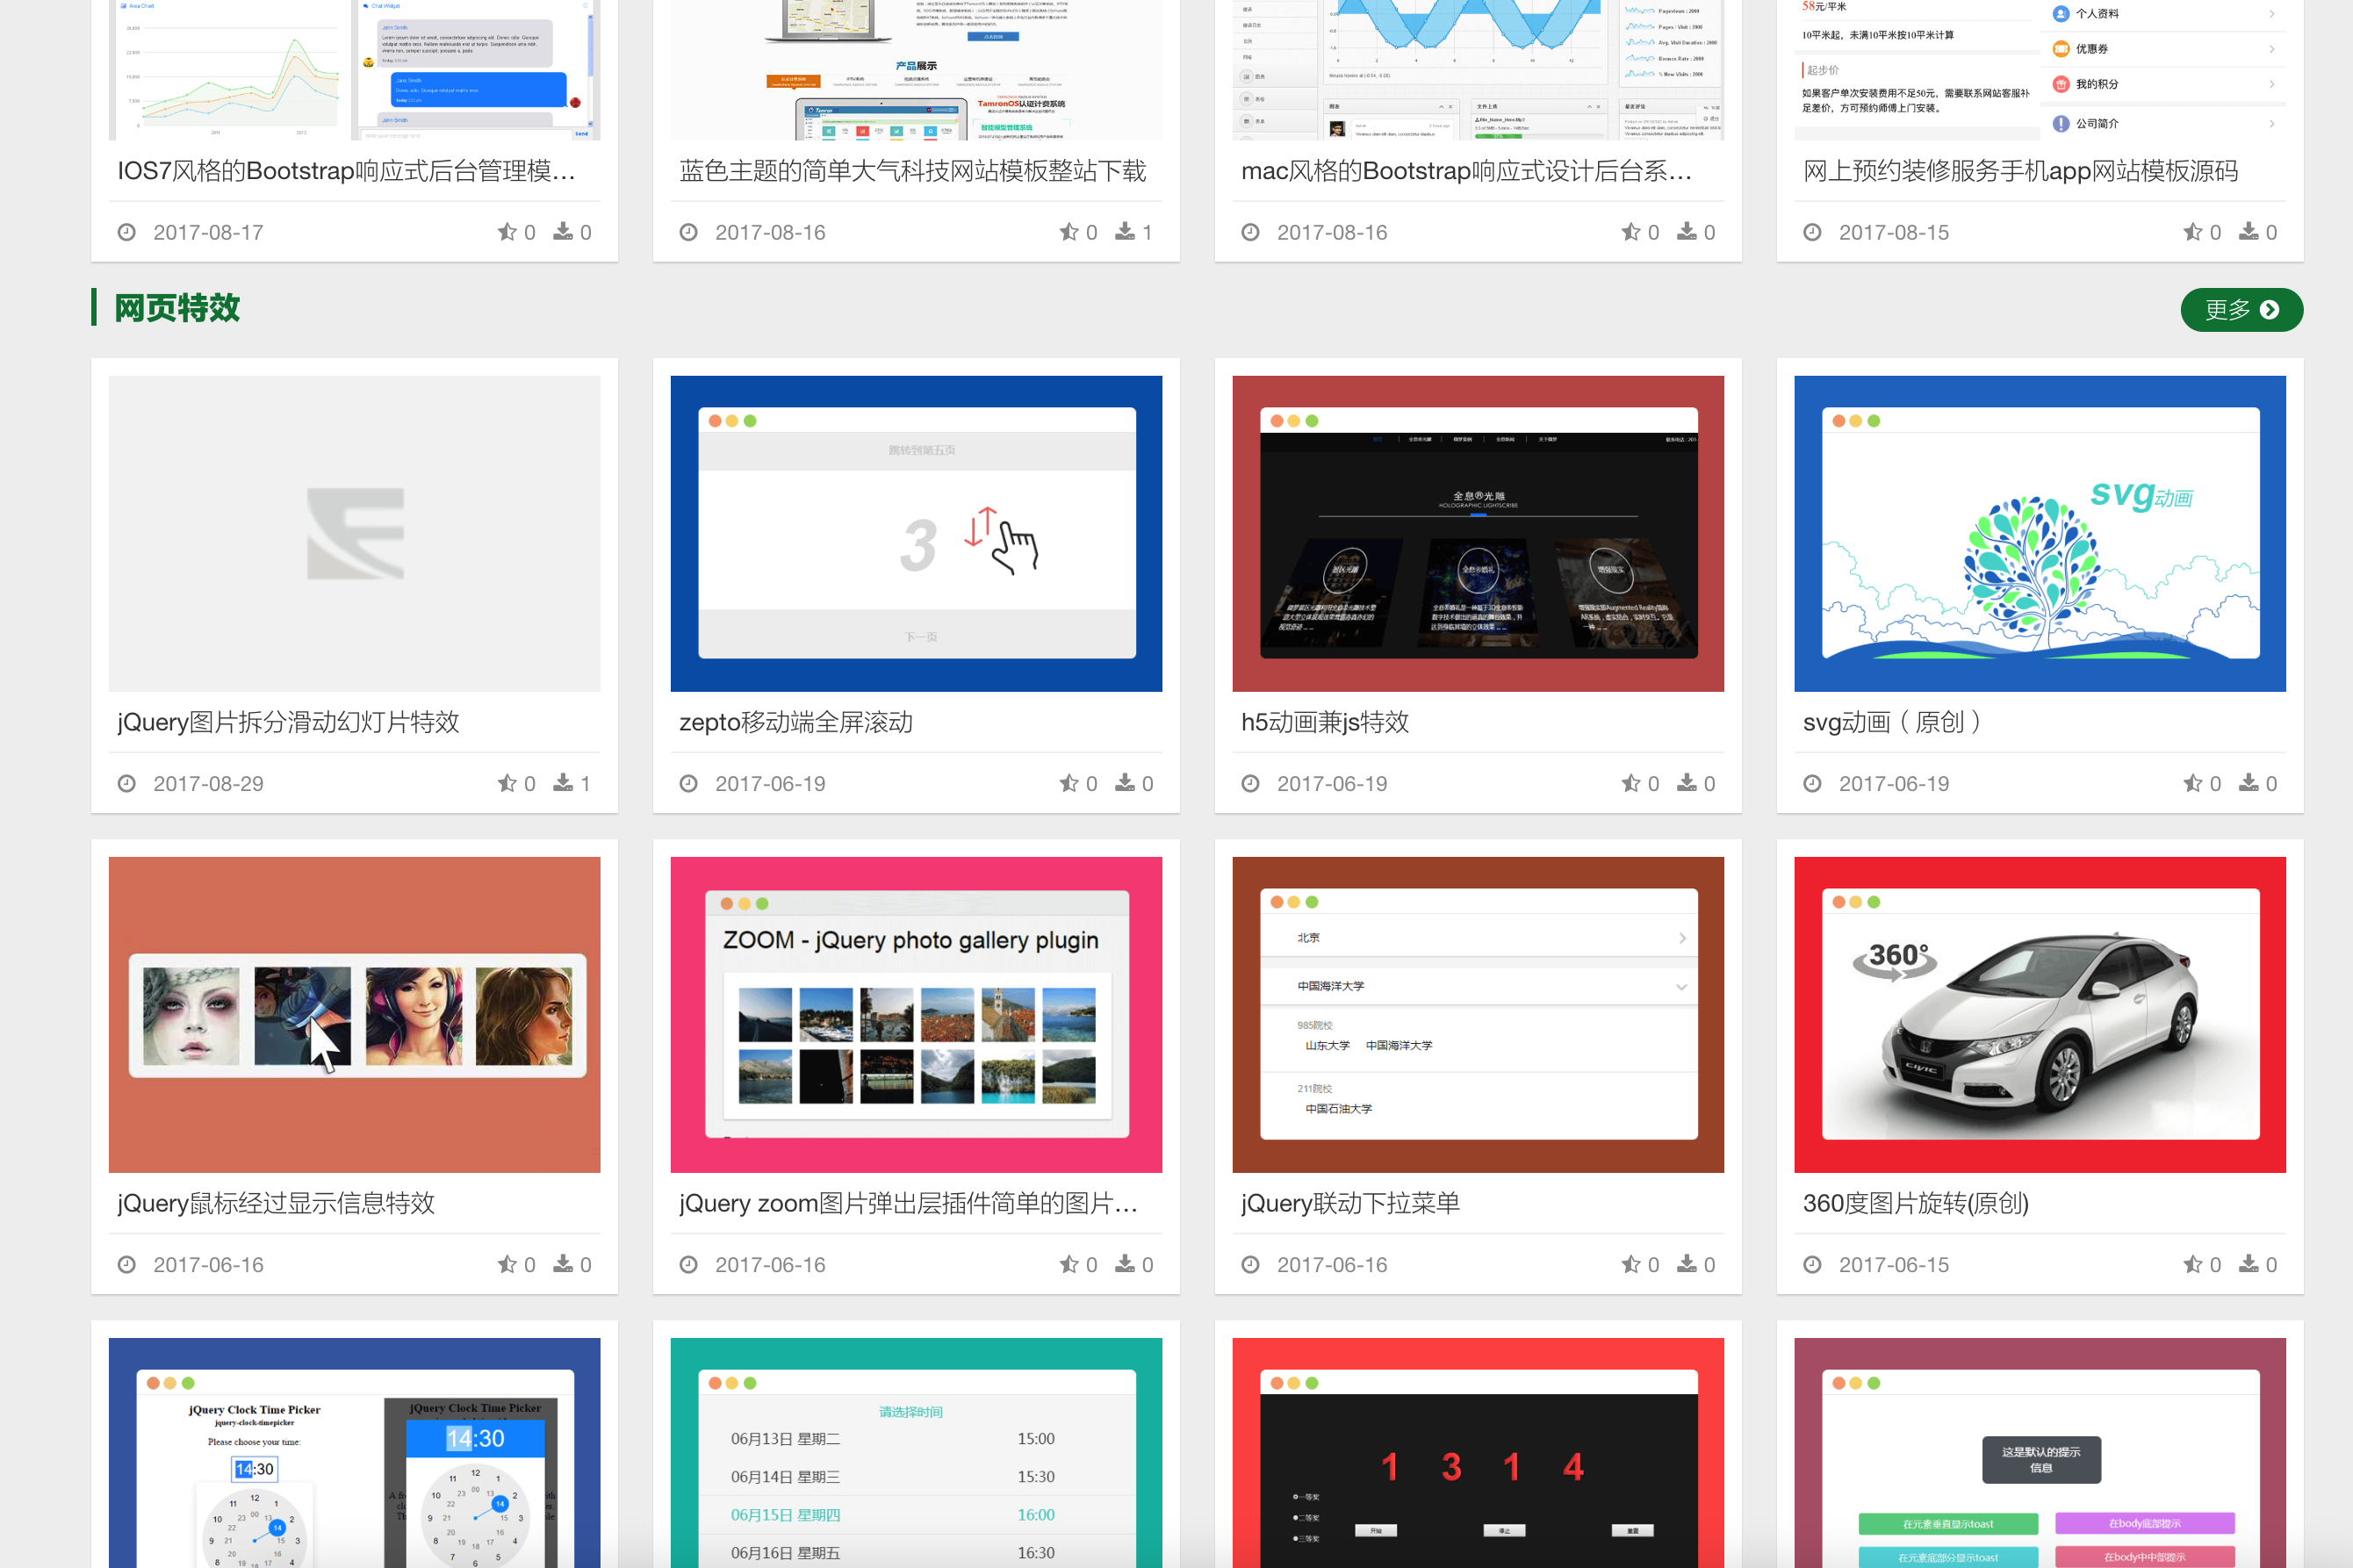Viewport: 2353px width, 1568px height.
Task: Click download icon on zepto移动端全屏滚动 card
Action: pyautogui.click(x=1125, y=783)
